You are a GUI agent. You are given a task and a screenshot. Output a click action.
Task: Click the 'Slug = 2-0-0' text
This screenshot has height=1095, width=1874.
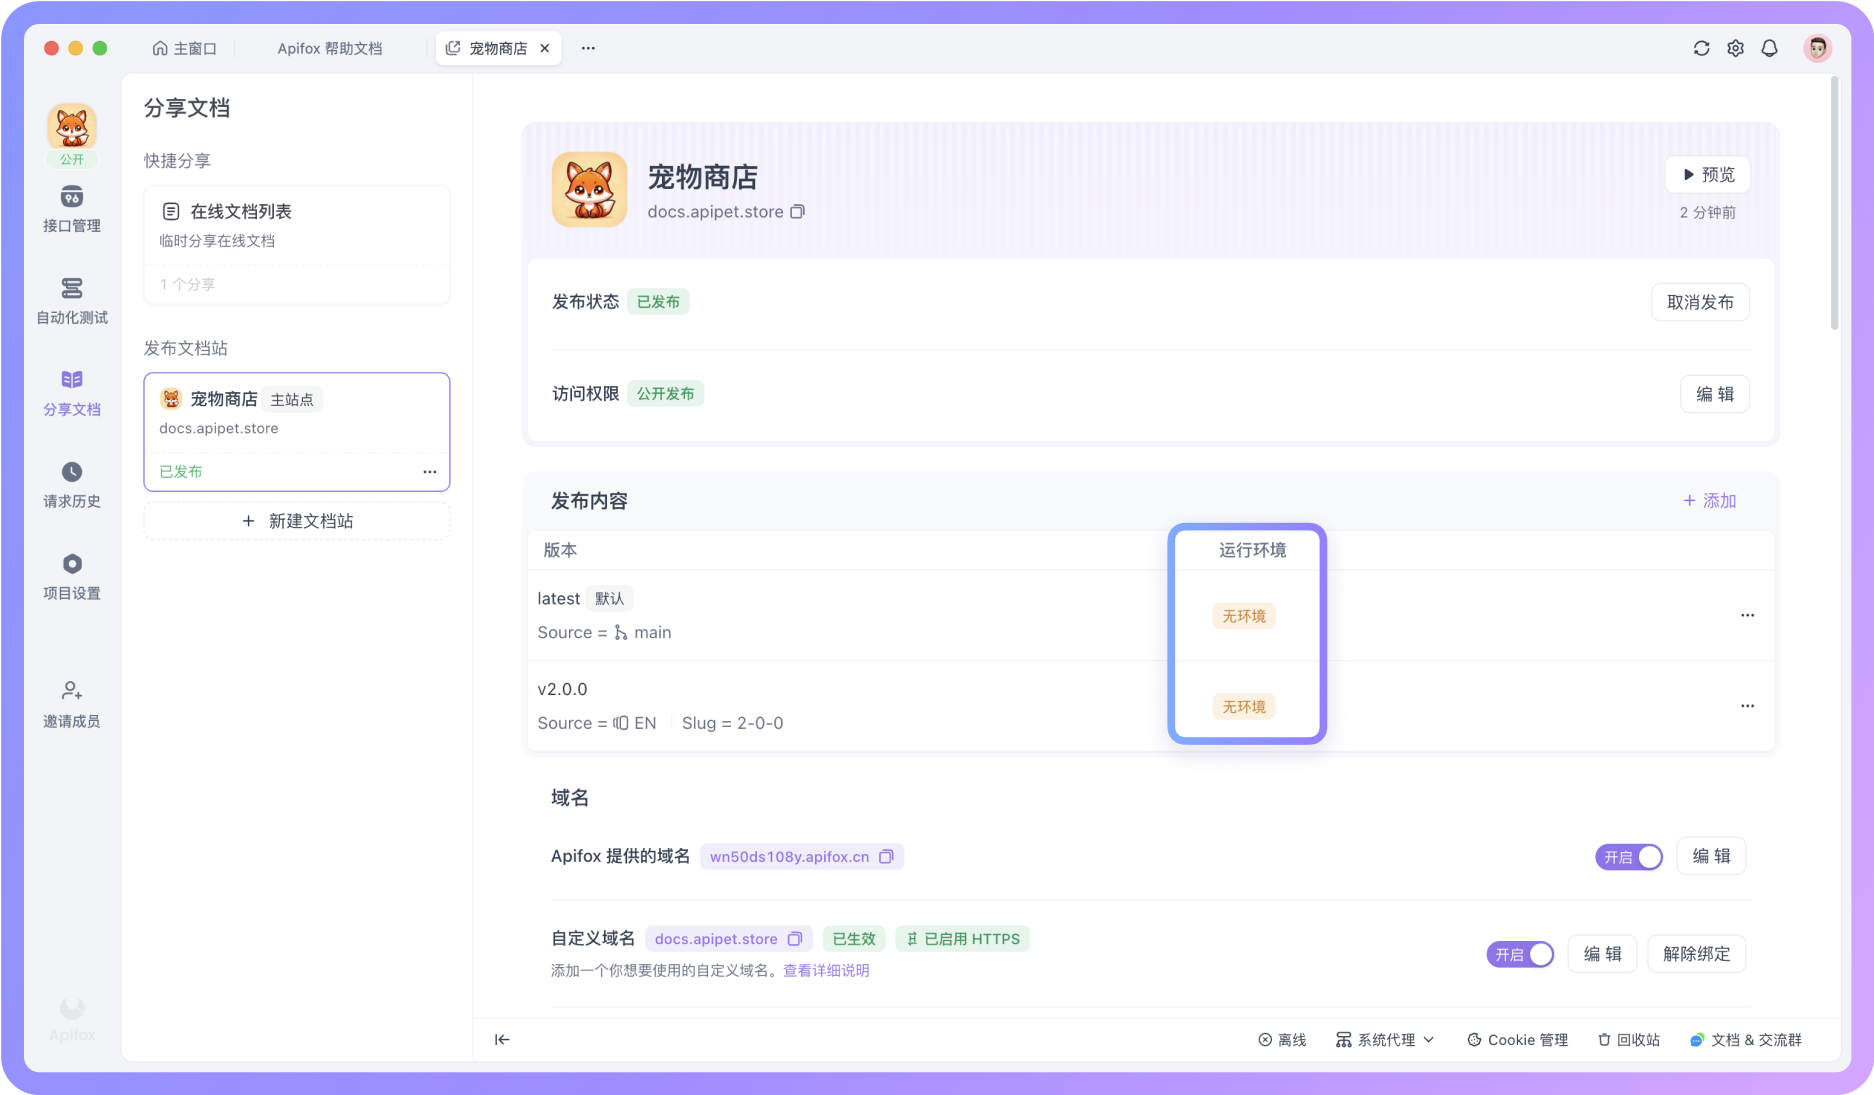pos(732,724)
